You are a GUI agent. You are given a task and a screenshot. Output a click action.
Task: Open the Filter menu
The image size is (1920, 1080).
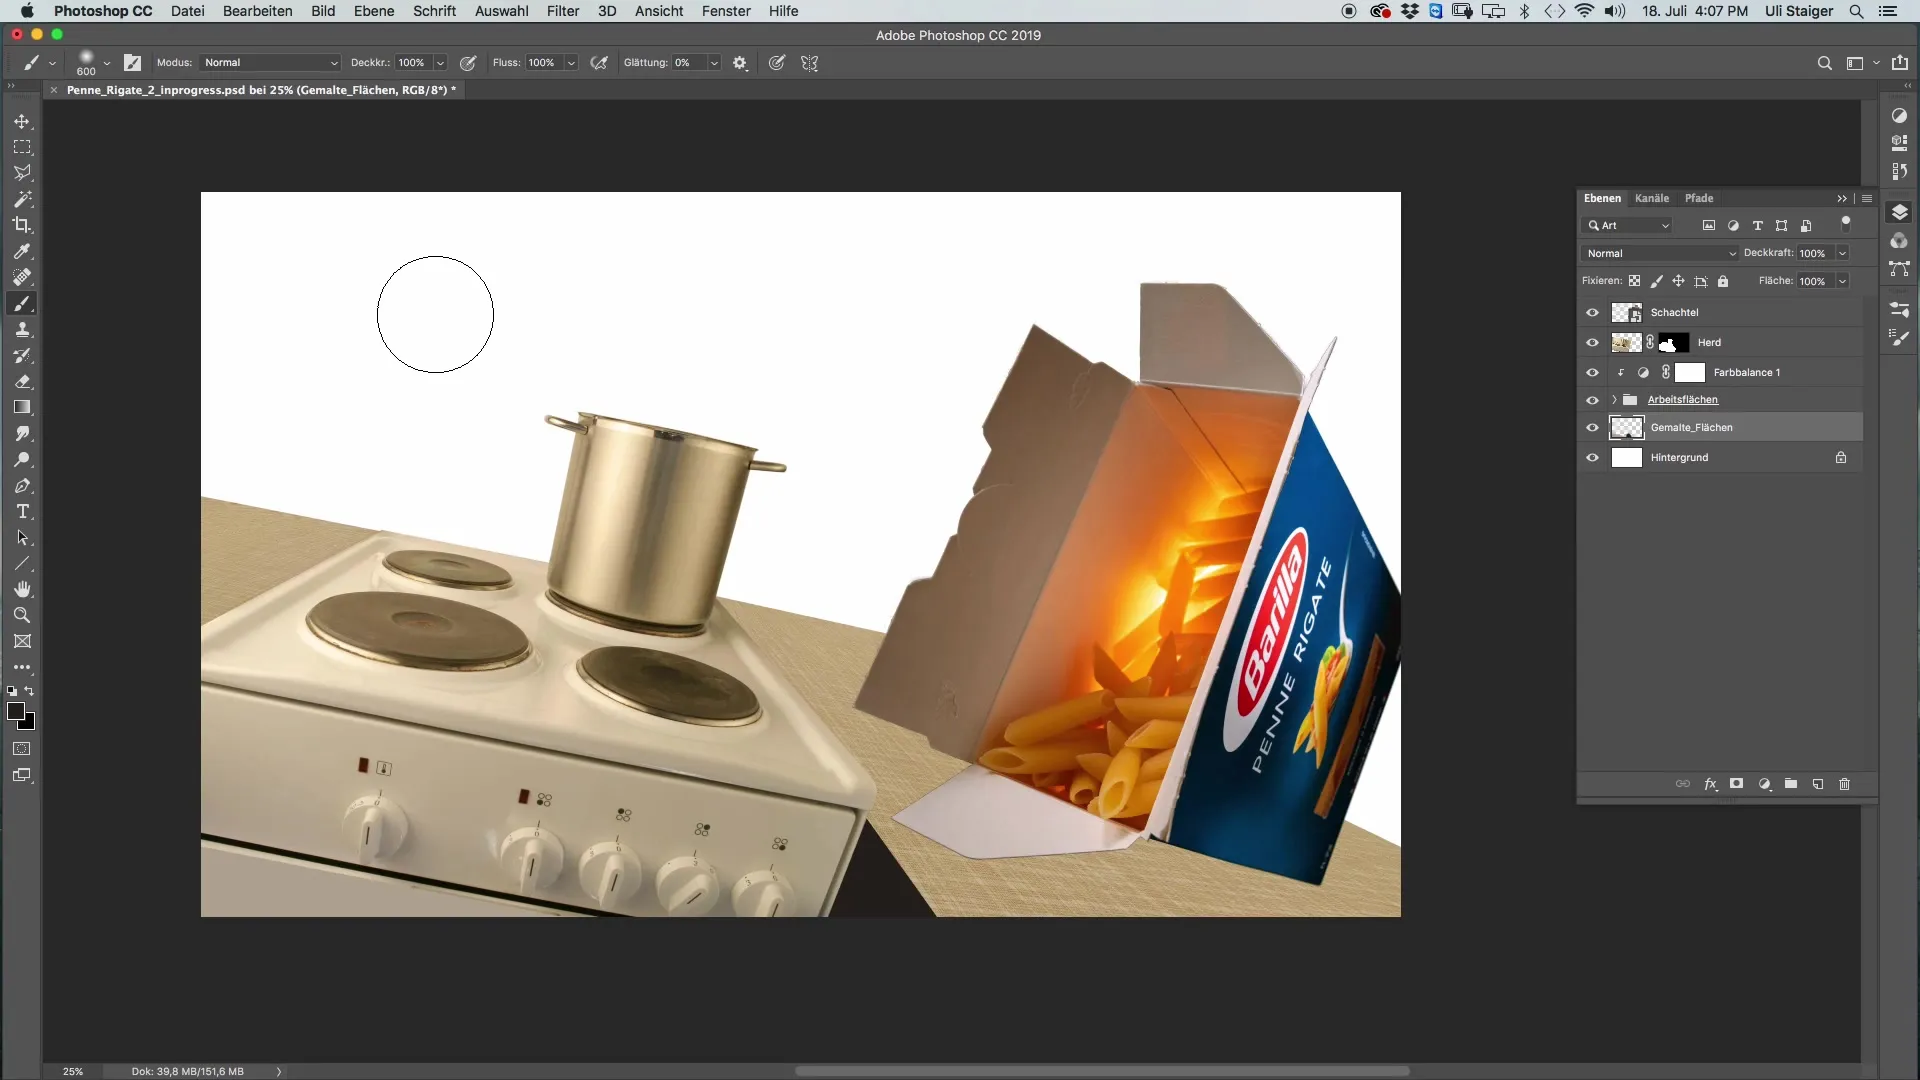[x=563, y=11]
